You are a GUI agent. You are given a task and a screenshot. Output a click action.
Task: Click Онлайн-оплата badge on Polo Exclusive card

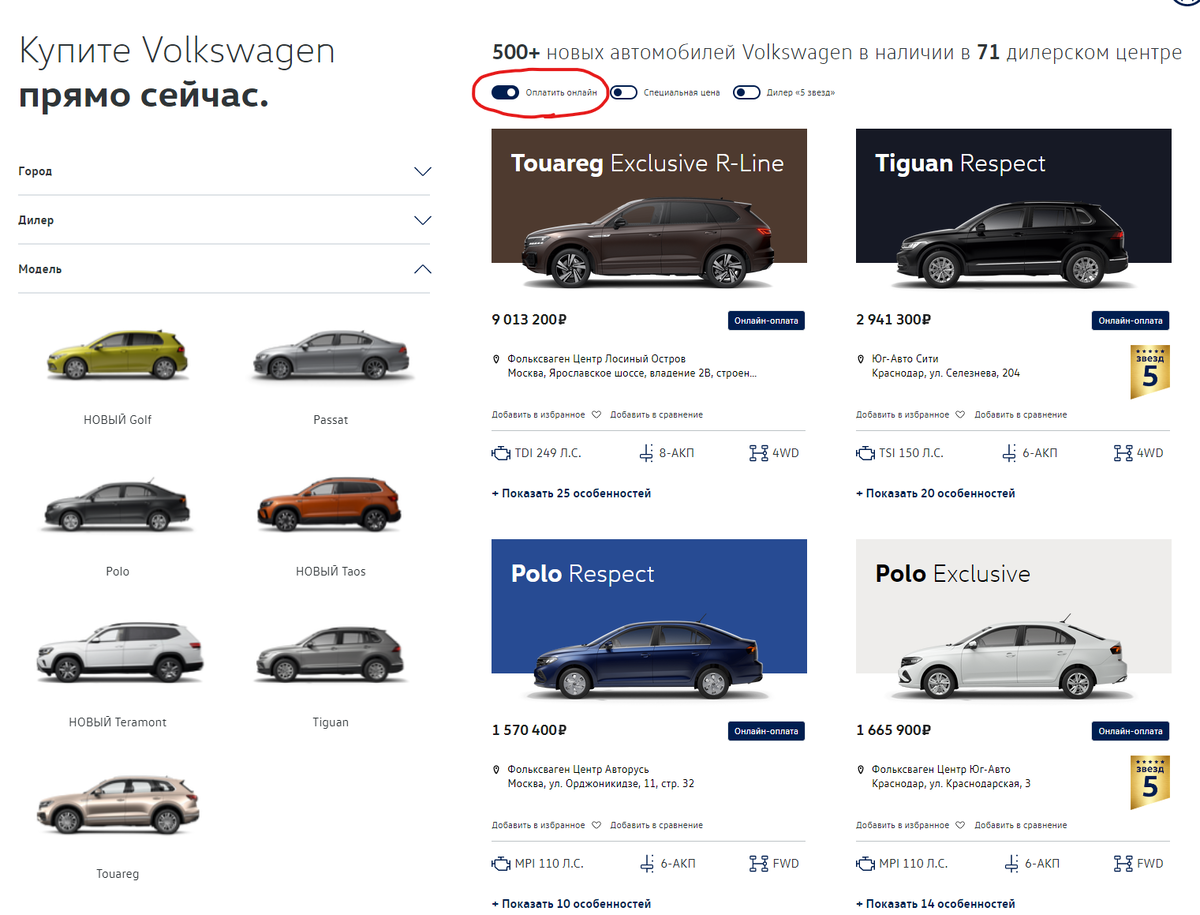pos(1130,731)
